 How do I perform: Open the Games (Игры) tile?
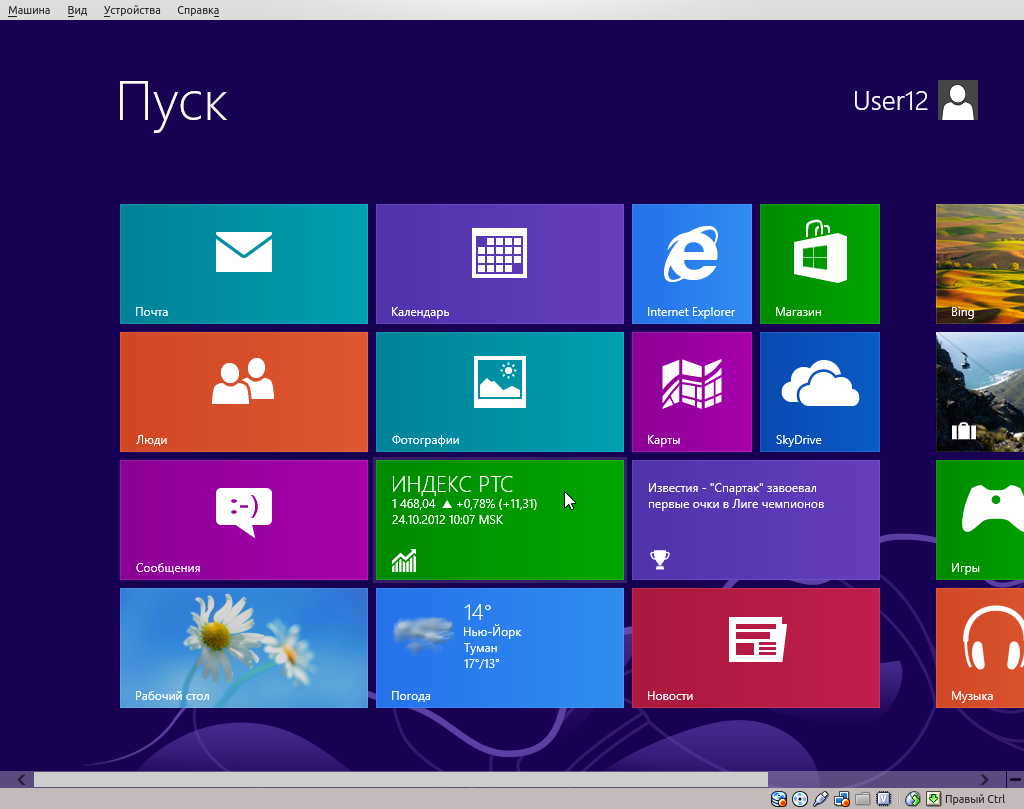(x=980, y=520)
